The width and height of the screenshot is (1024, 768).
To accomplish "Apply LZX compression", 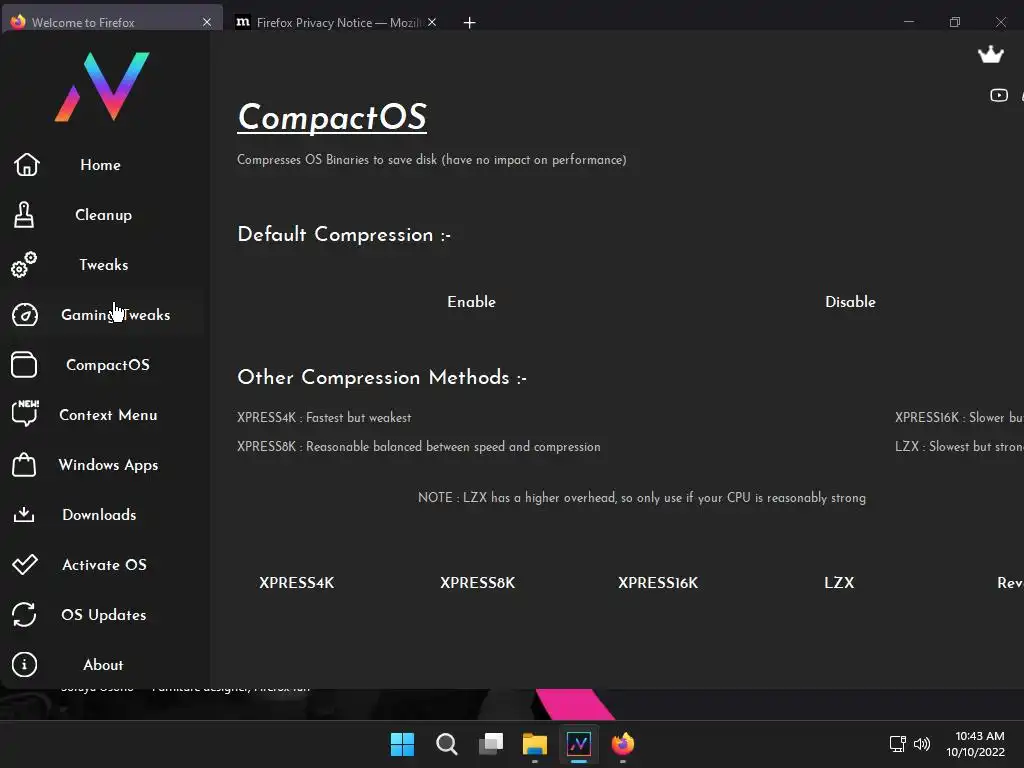I will point(839,583).
